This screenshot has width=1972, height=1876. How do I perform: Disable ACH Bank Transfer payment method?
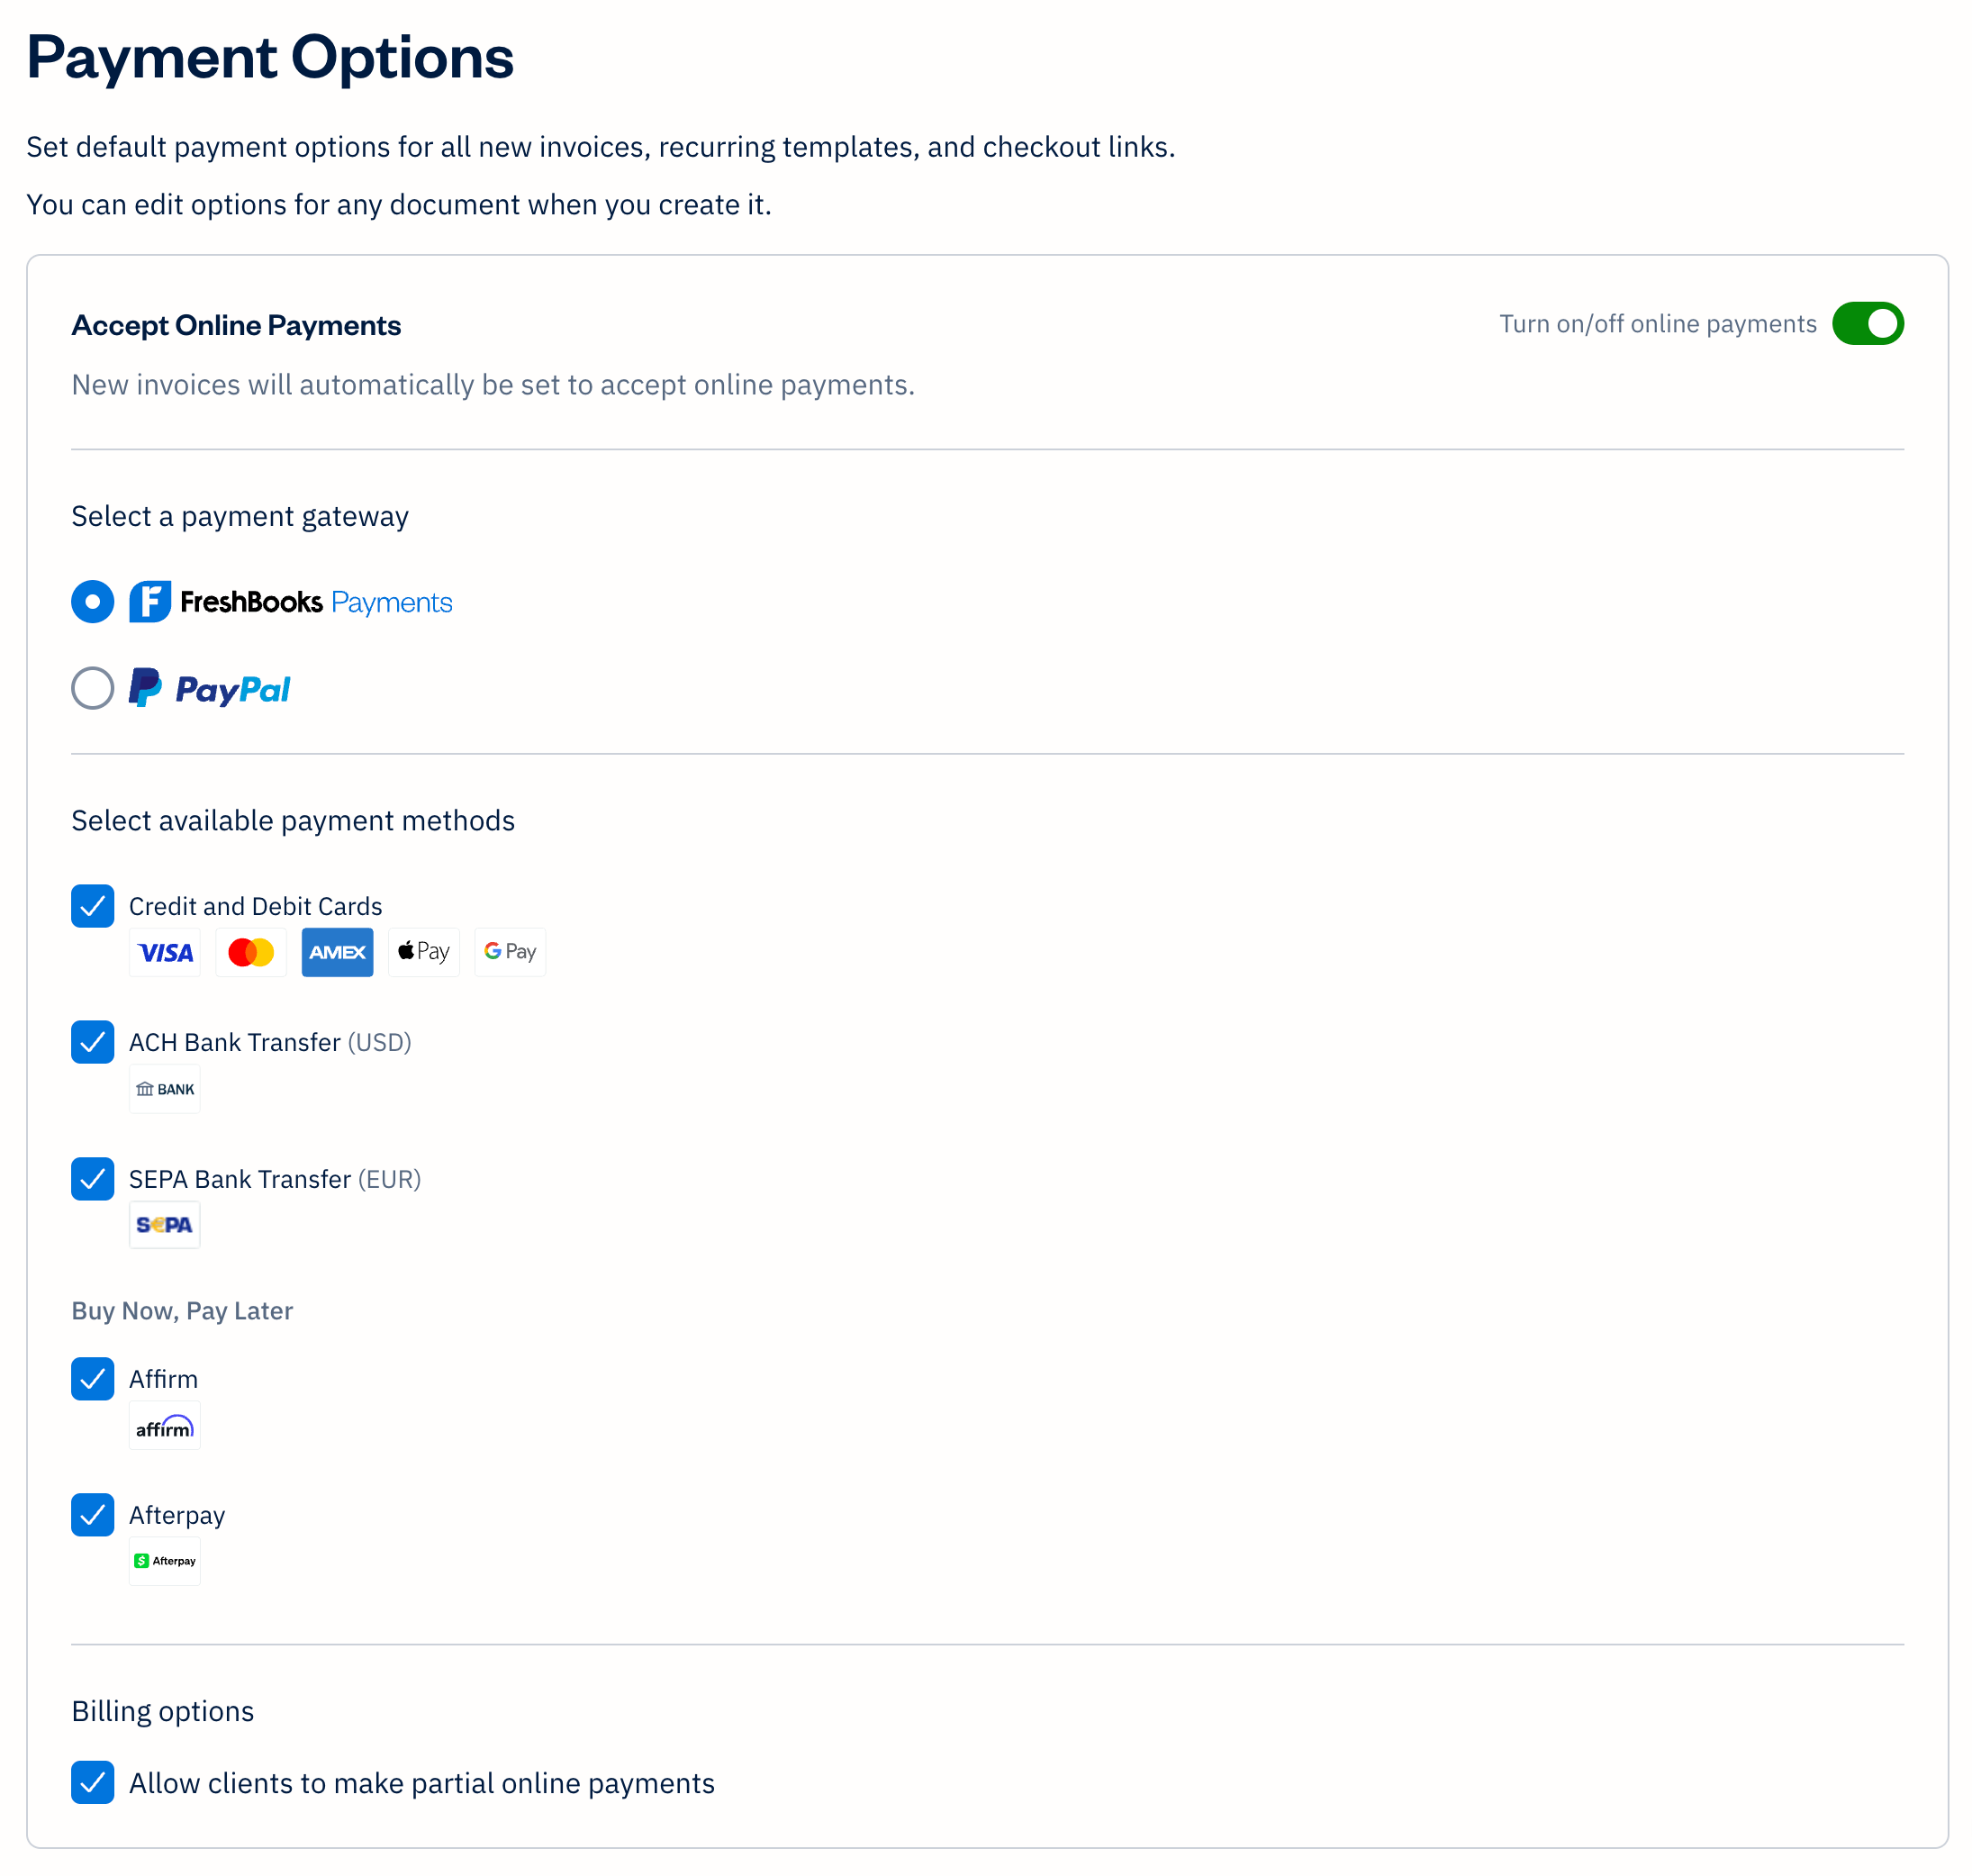pos(92,1043)
